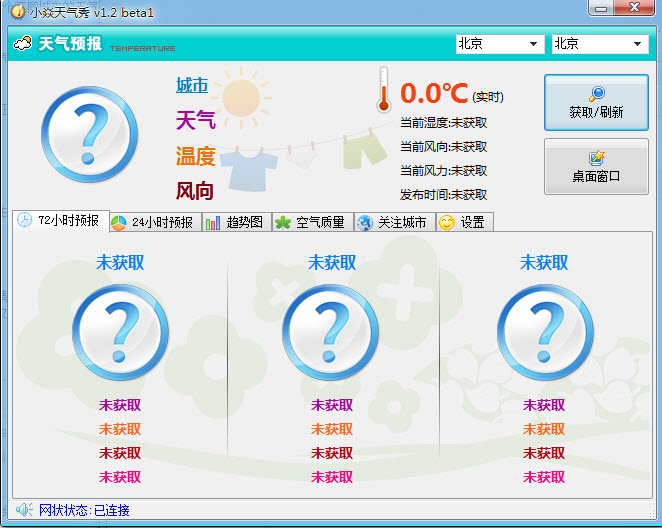
Task: Click the 当前风向:未获取 text
Action: pyautogui.click(x=443, y=147)
